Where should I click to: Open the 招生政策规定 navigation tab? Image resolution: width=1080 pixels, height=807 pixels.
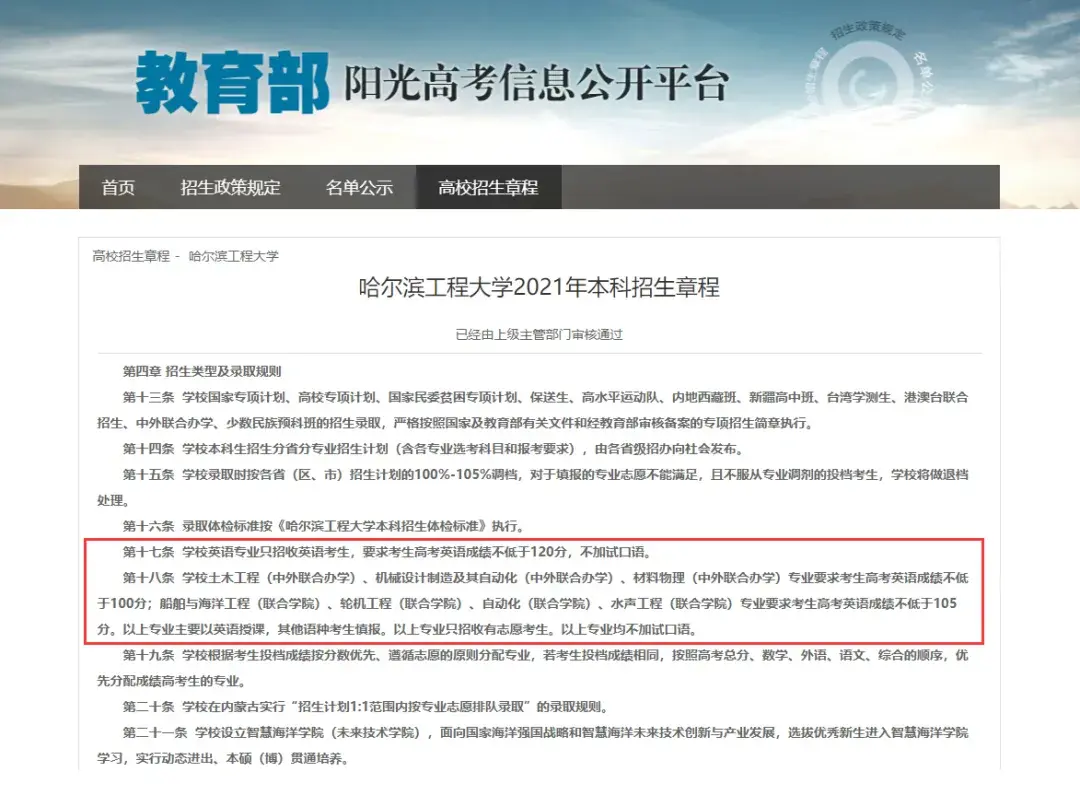coord(230,187)
